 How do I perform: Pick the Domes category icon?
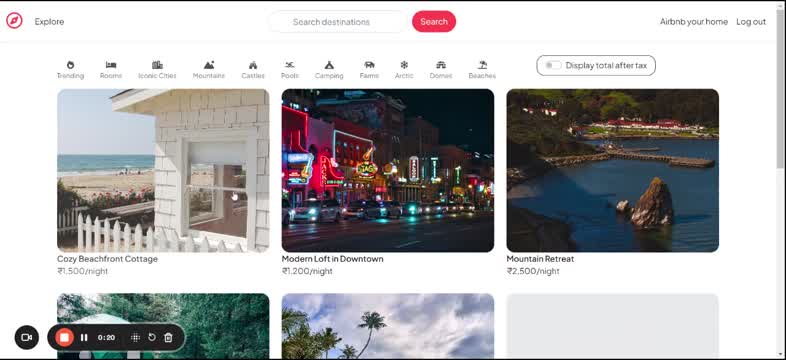point(441,65)
